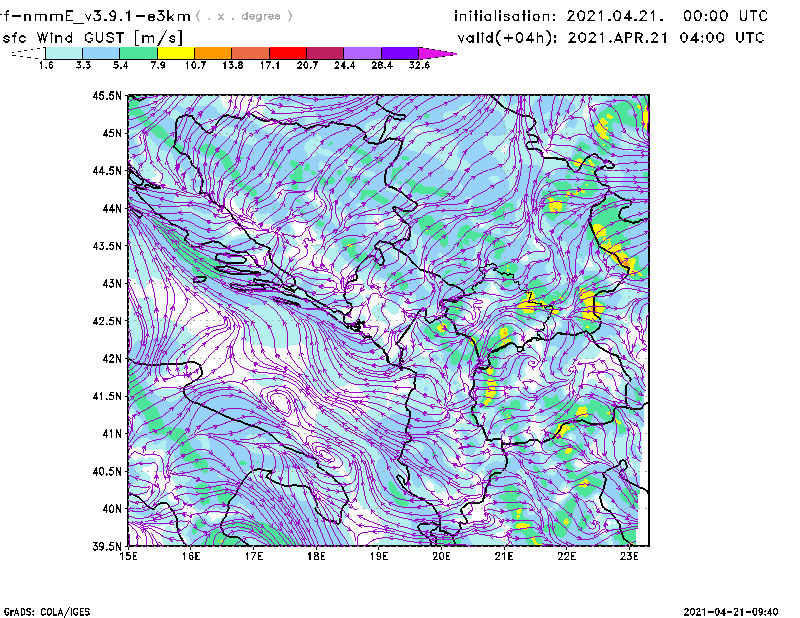Viewport: 800px width, 618px height.
Task: Click the 43N latitude label
Action: point(112,283)
